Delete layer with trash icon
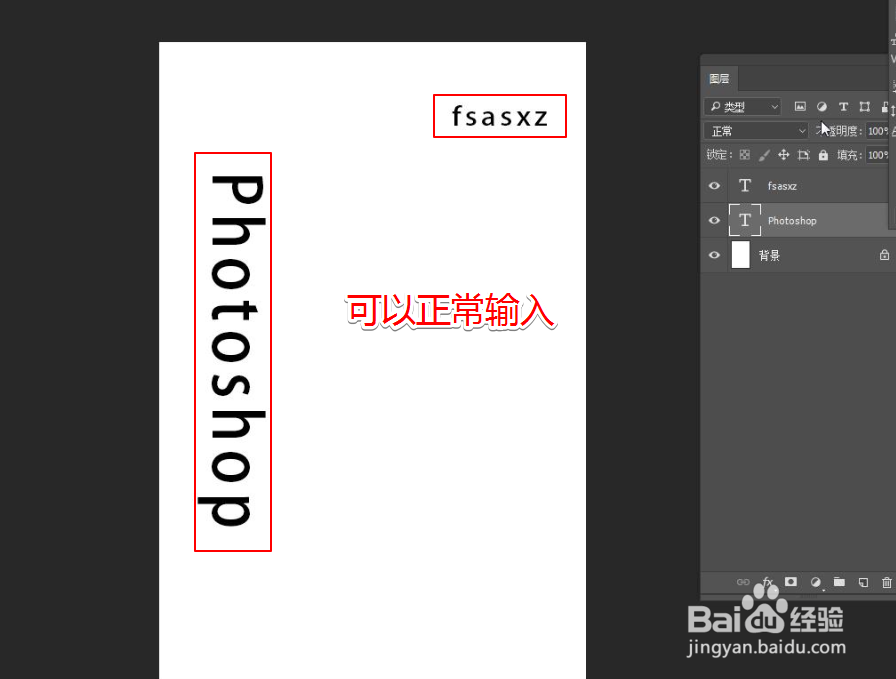 point(886,582)
